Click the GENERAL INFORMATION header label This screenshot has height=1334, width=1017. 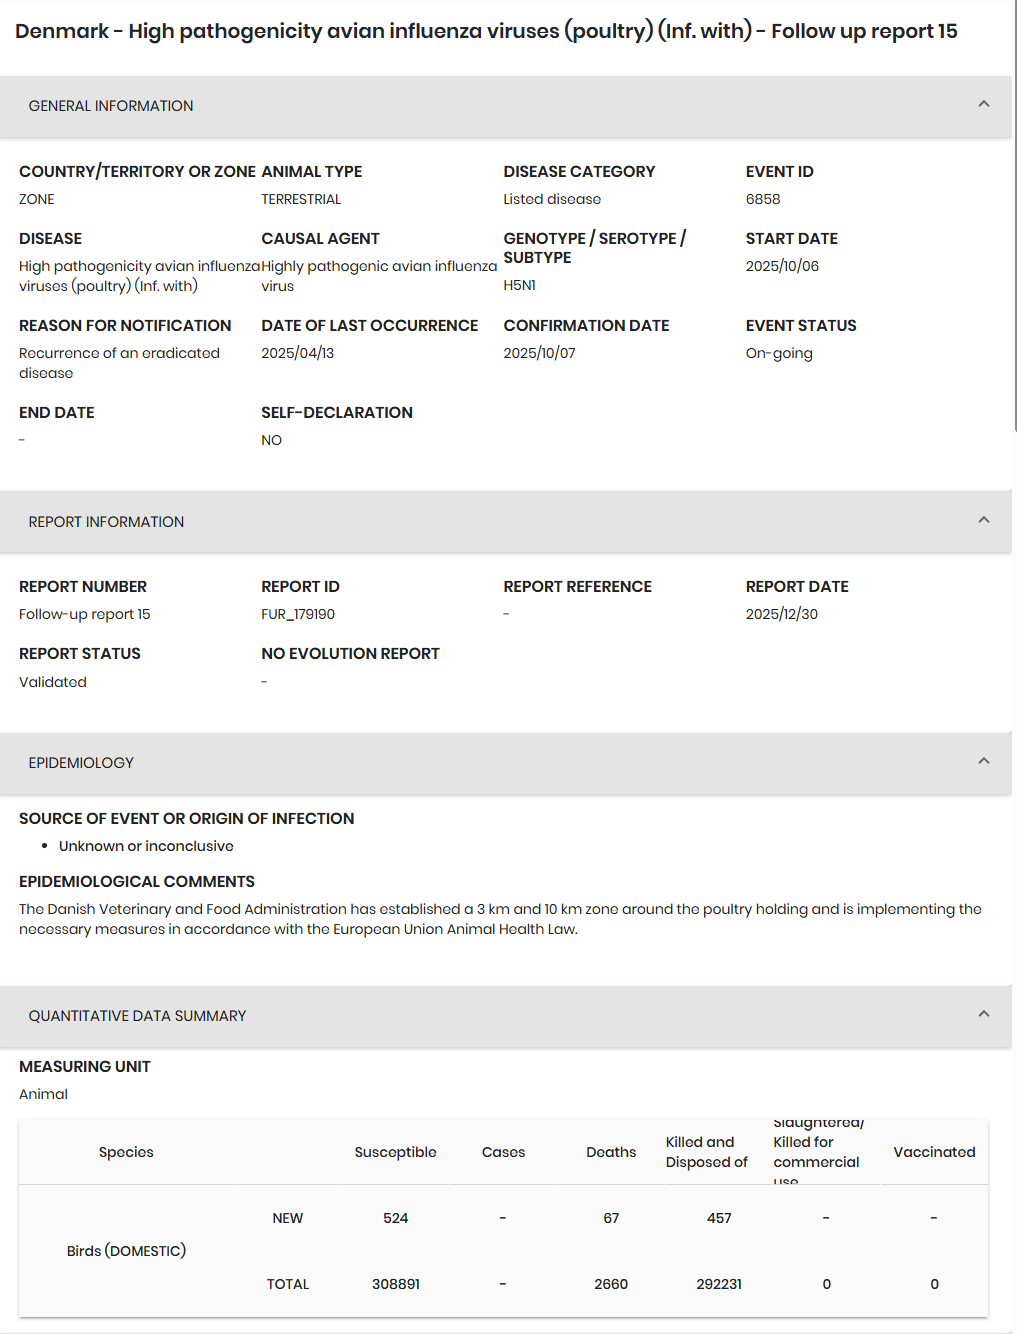point(111,106)
